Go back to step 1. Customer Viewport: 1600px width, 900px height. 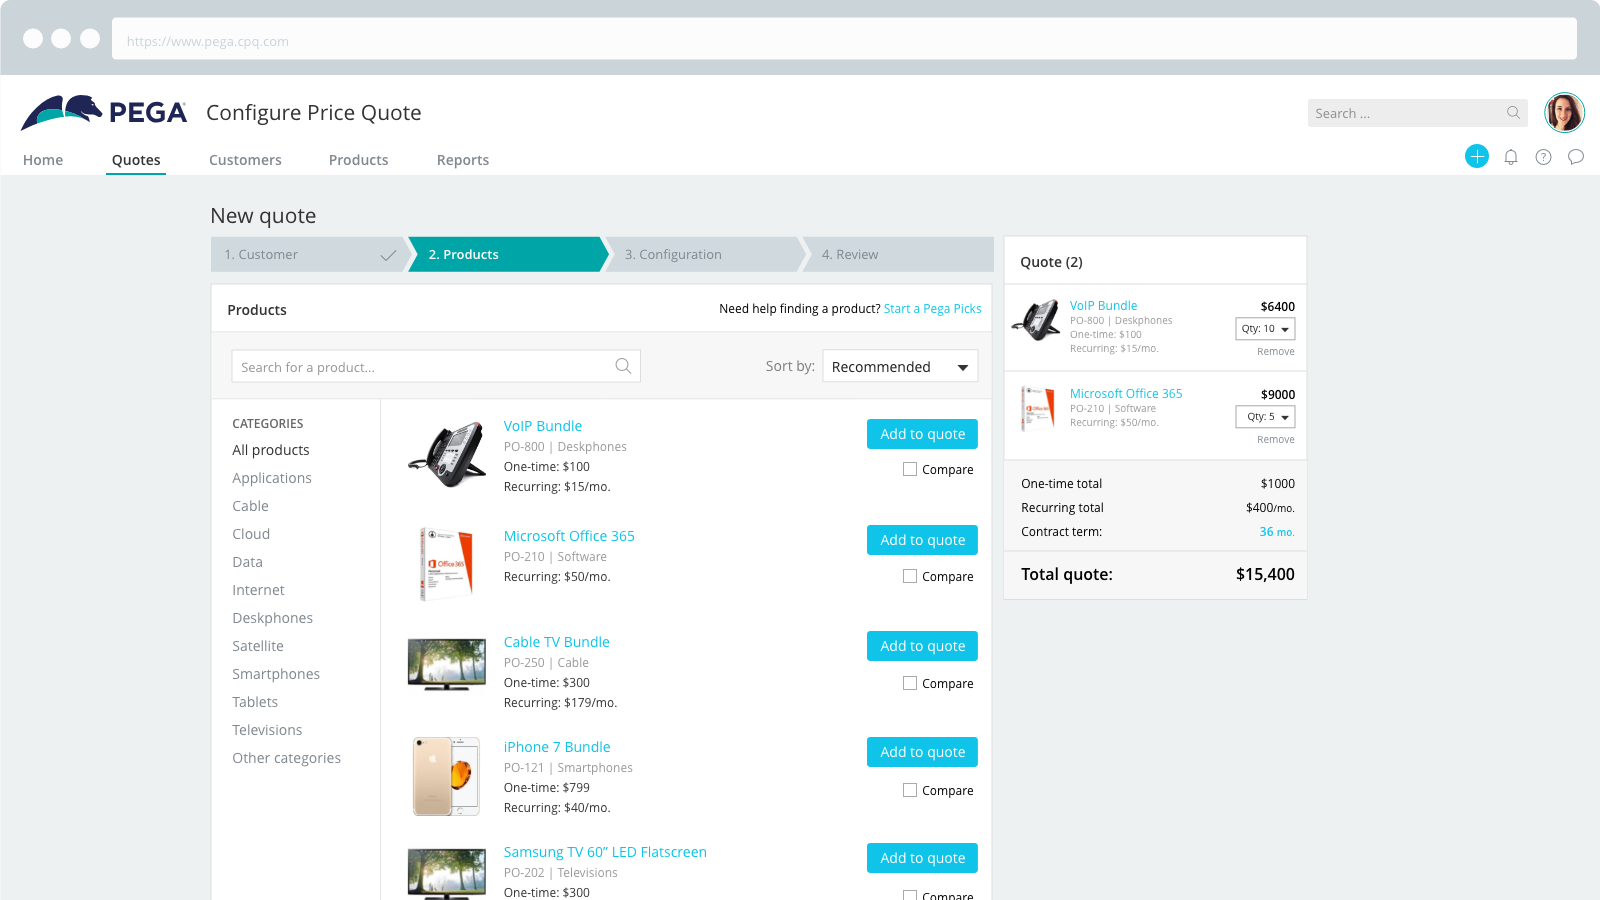310,254
